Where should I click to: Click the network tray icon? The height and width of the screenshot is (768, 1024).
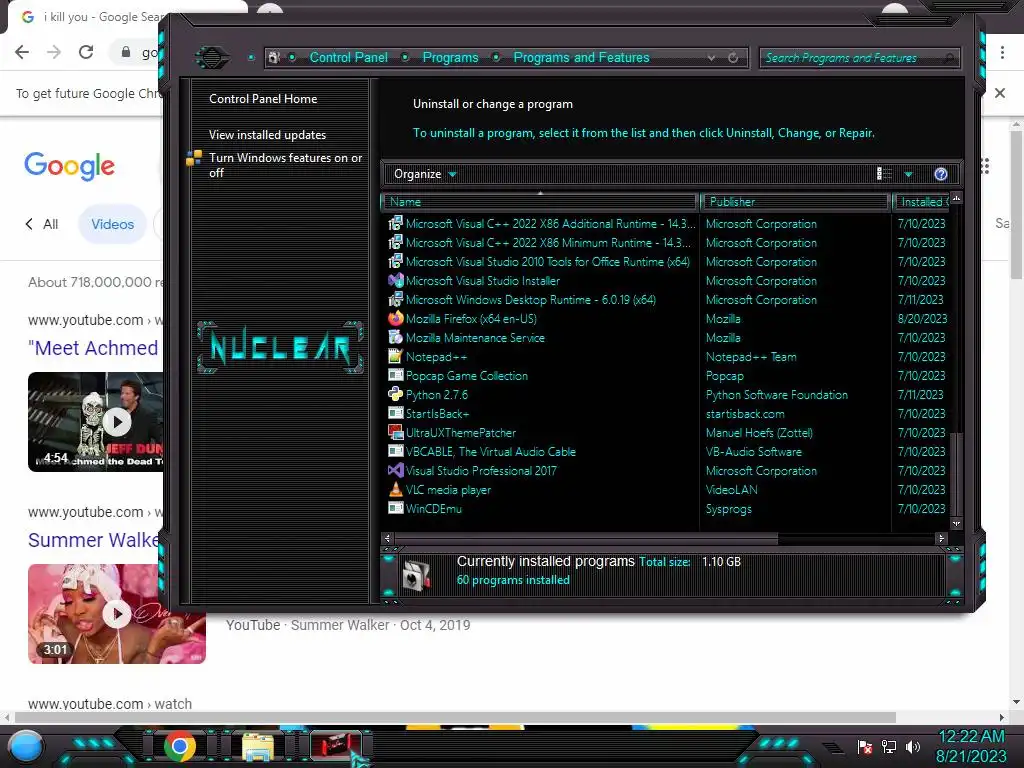889,747
